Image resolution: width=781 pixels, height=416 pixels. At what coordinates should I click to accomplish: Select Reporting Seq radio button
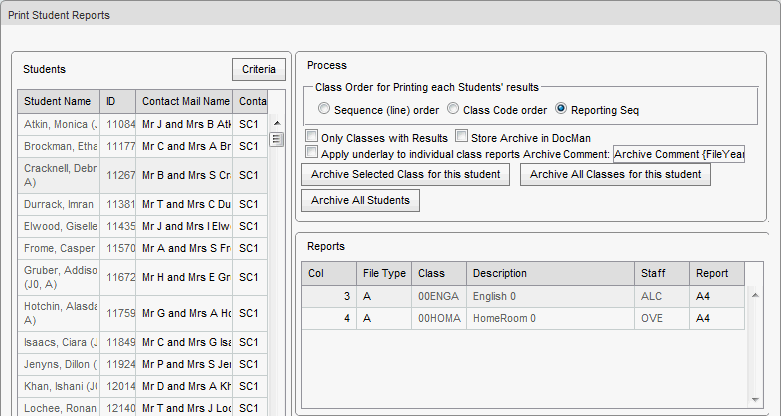pyautogui.click(x=561, y=109)
